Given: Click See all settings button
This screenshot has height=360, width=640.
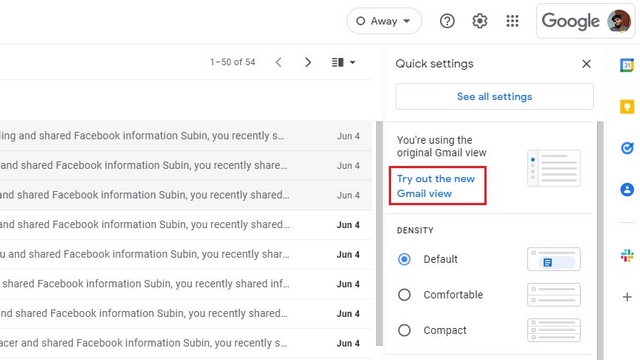Looking at the screenshot, I should pos(494,96).
